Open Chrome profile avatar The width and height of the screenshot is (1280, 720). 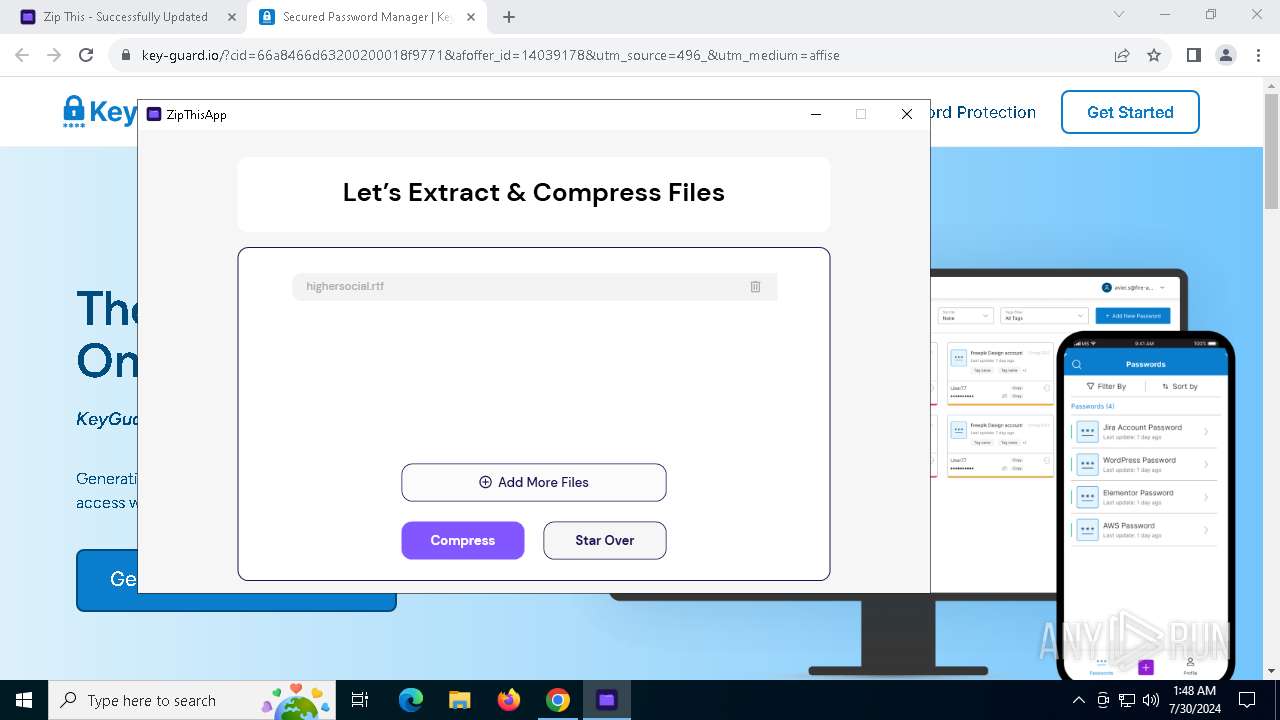(1226, 55)
